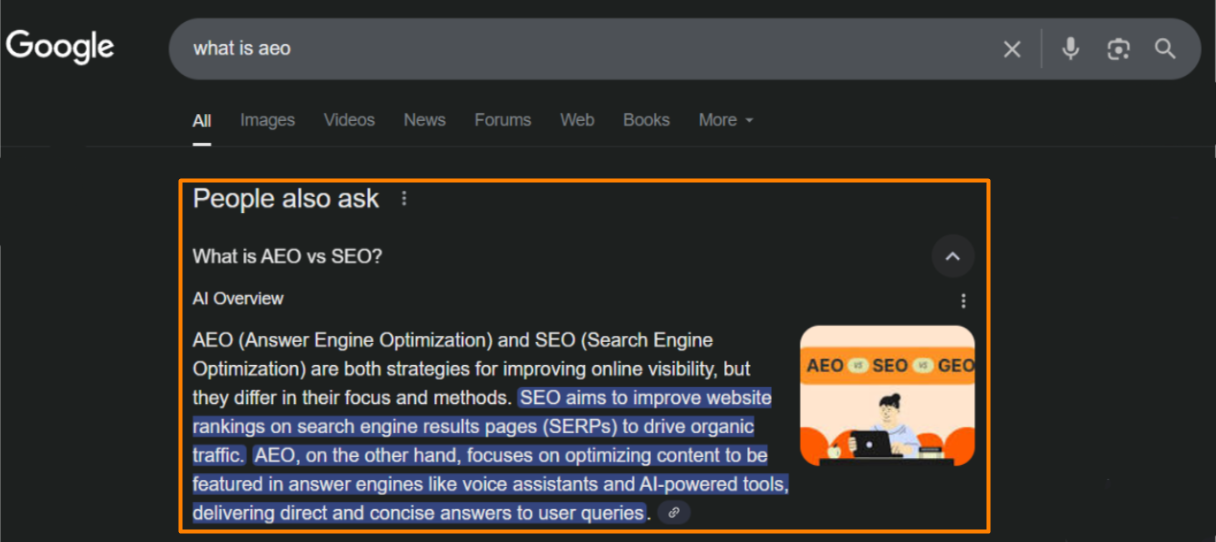Click the source link chip icon
This screenshot has width=1216, height=542.
pyautogui.click(x=674, y=513)
